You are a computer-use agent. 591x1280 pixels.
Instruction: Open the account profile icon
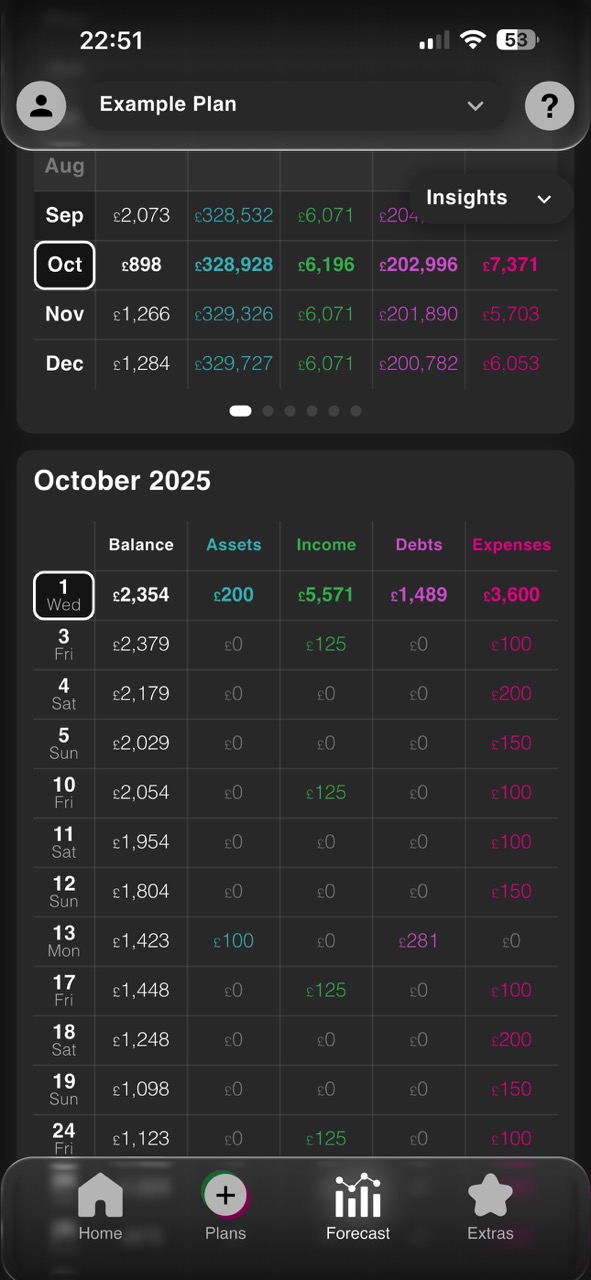tap(42, 105)
